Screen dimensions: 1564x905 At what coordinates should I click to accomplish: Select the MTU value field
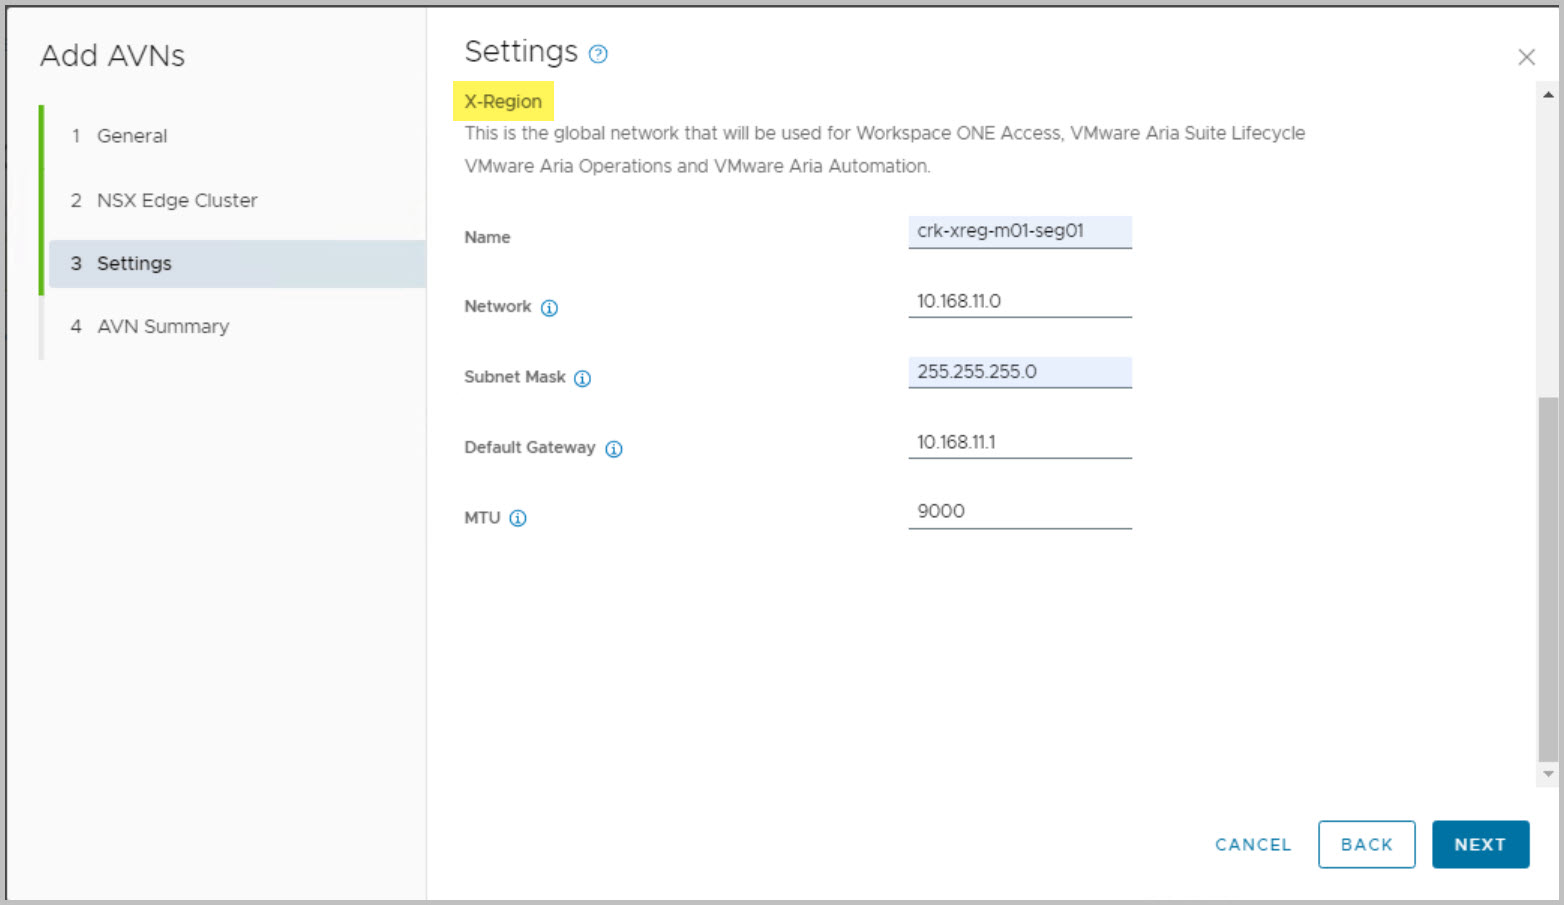tap(1019, 511)
